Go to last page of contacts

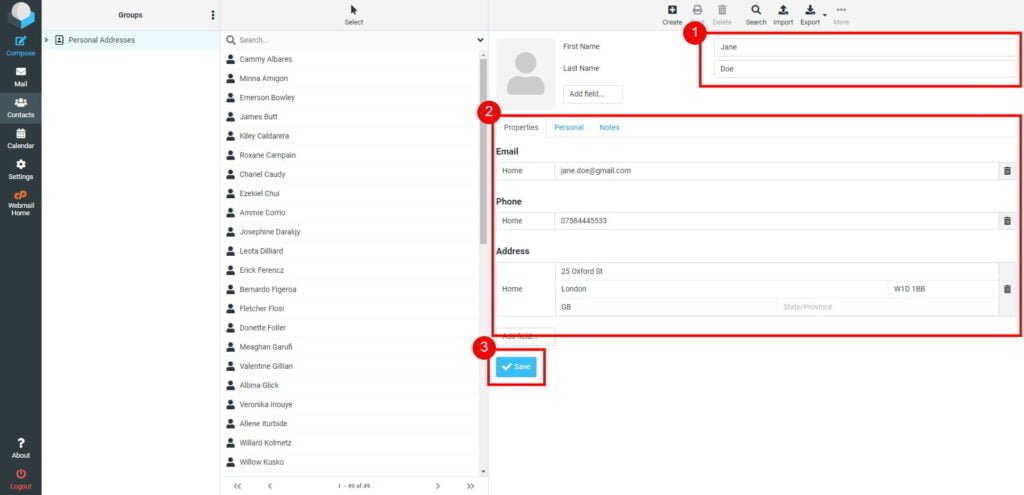click(470, 486)
